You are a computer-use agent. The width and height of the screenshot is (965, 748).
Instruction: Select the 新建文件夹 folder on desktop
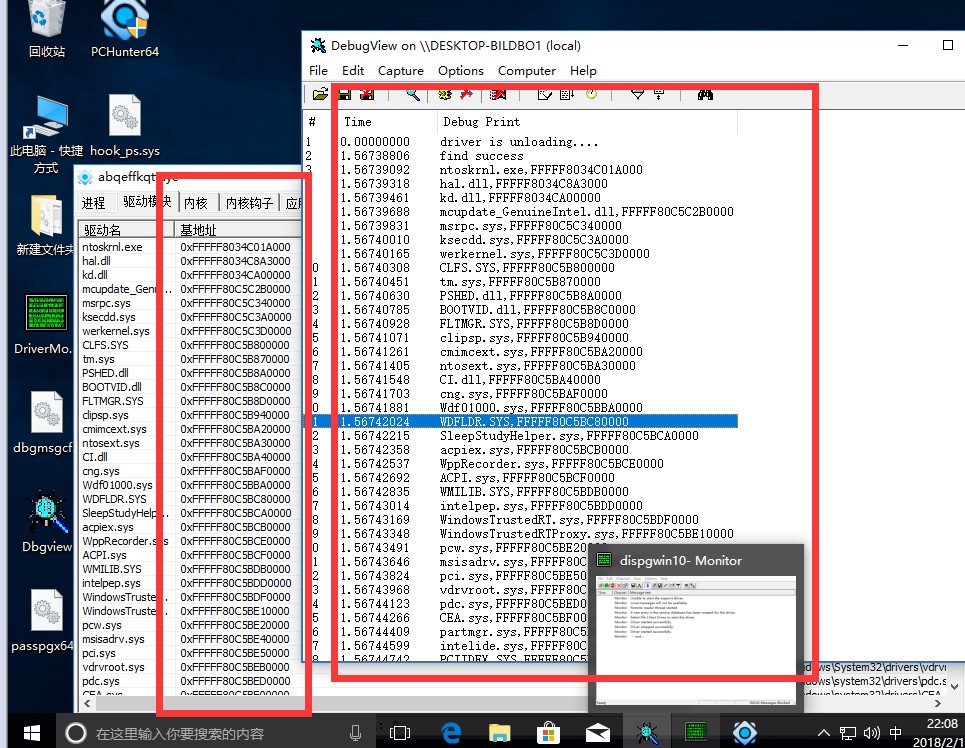(x=45, y=225)
